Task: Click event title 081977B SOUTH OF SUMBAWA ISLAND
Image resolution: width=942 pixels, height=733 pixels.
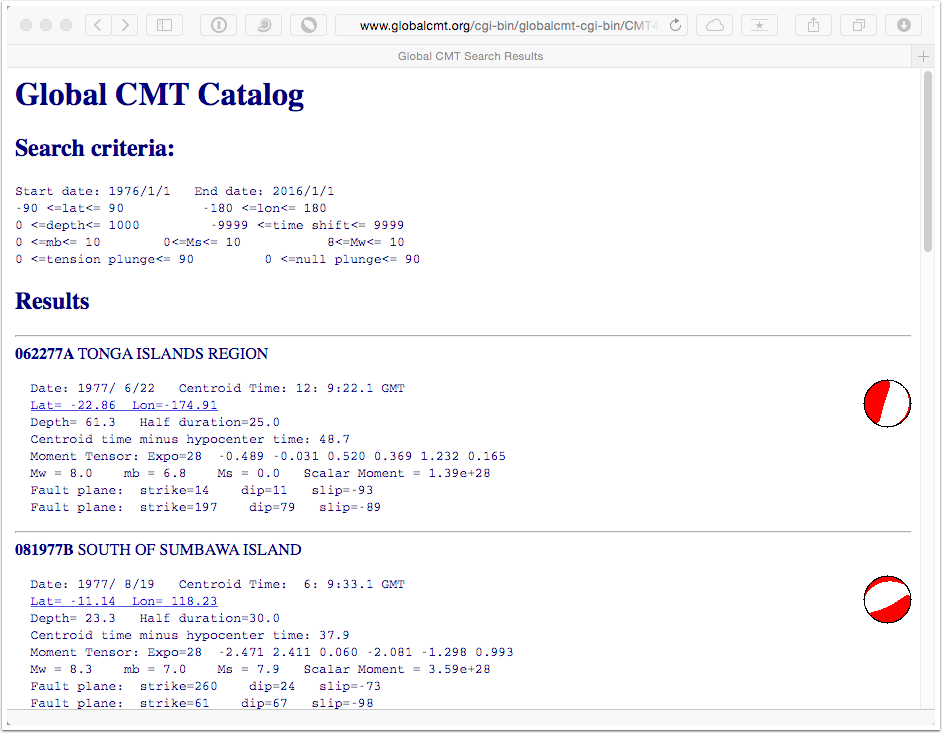Action: pos(158,550)
